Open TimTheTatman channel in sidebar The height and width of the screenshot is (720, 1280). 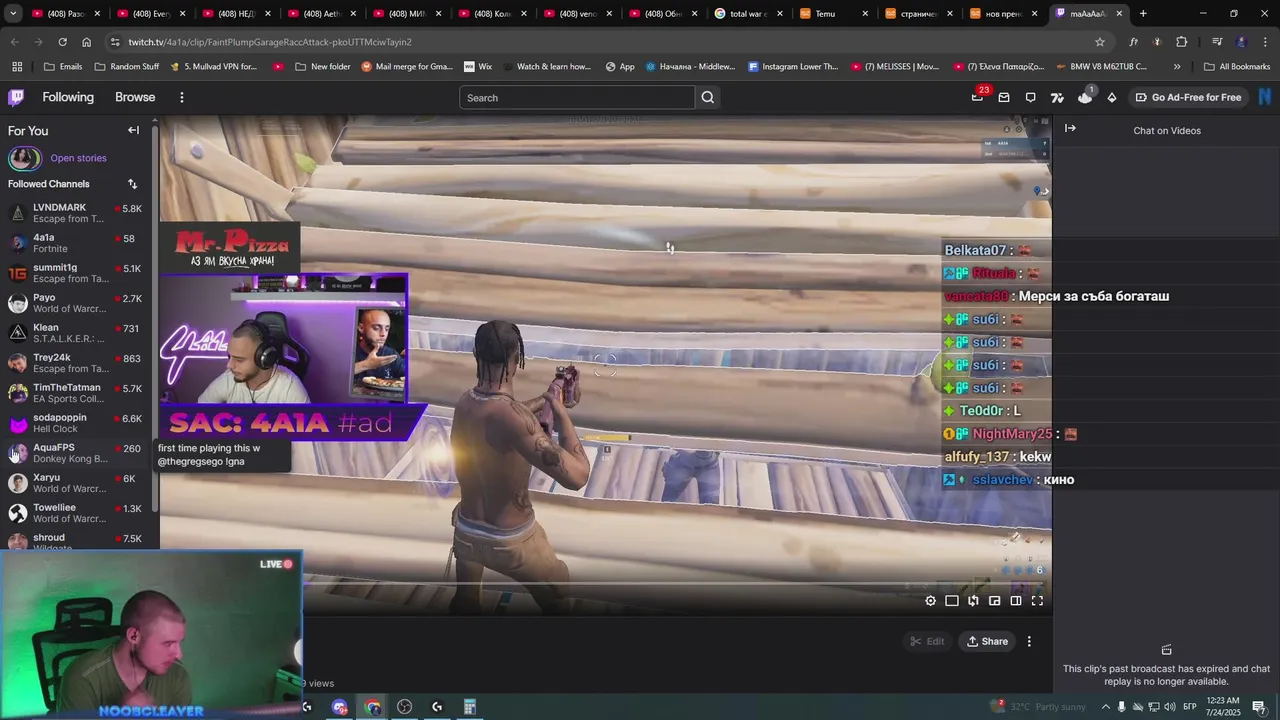coord(75,393)
